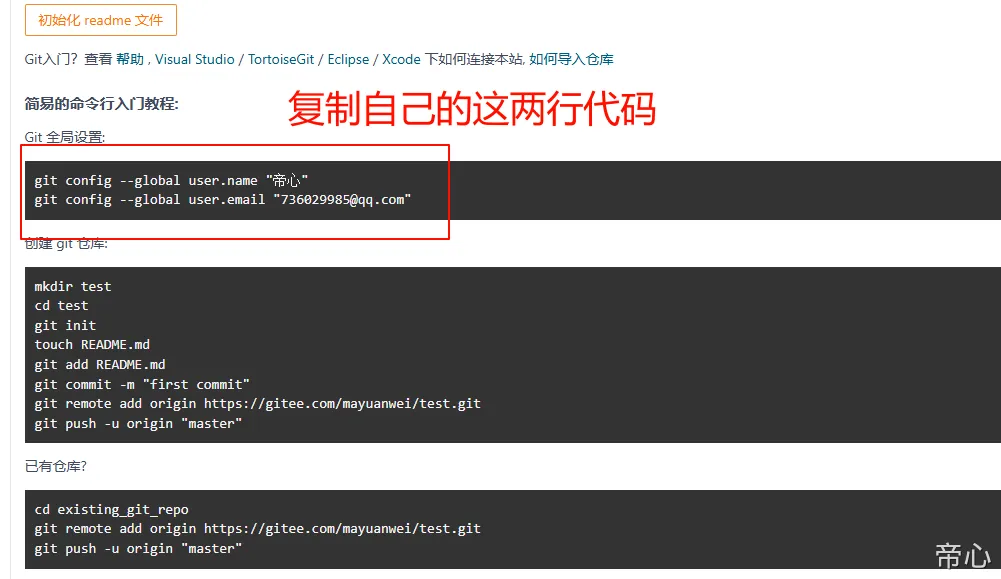1001x579 pixels.
Task: Click the 初始化 readme 文件 button
Action: click(x=101, y=20)
